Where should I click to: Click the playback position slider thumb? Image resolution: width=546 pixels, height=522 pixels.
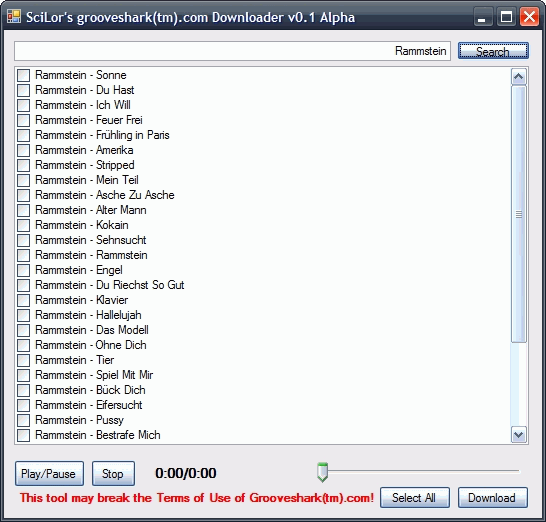pos(322,472)
